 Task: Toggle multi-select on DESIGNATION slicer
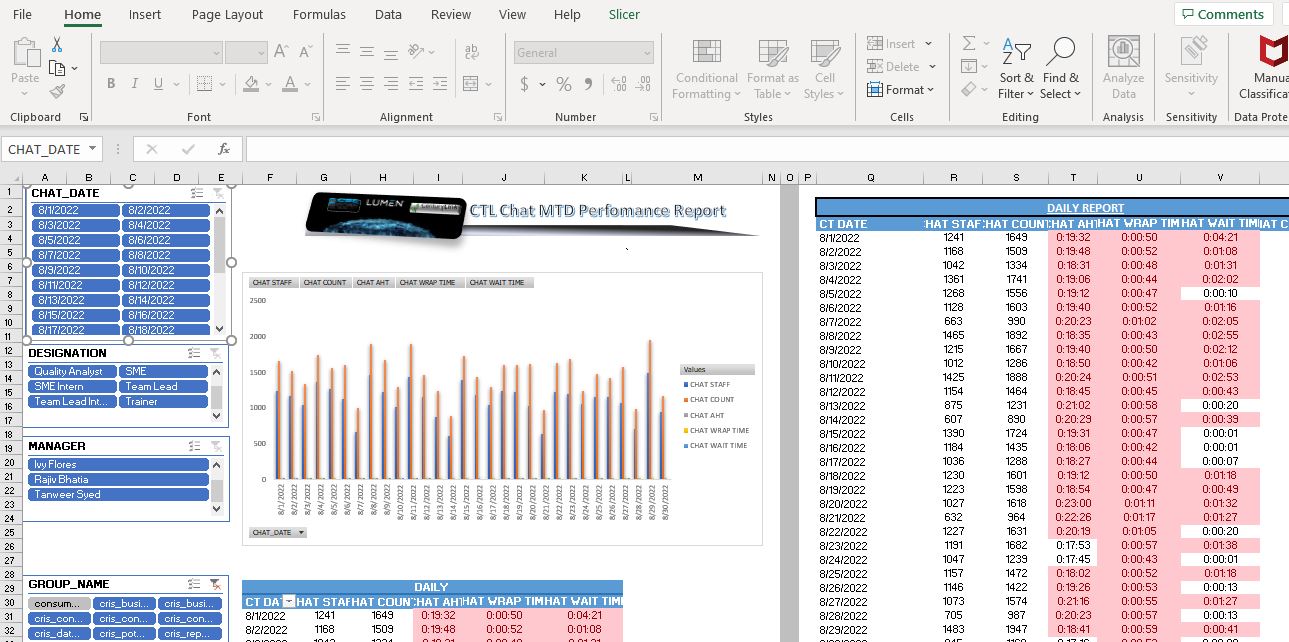(195, 353)
